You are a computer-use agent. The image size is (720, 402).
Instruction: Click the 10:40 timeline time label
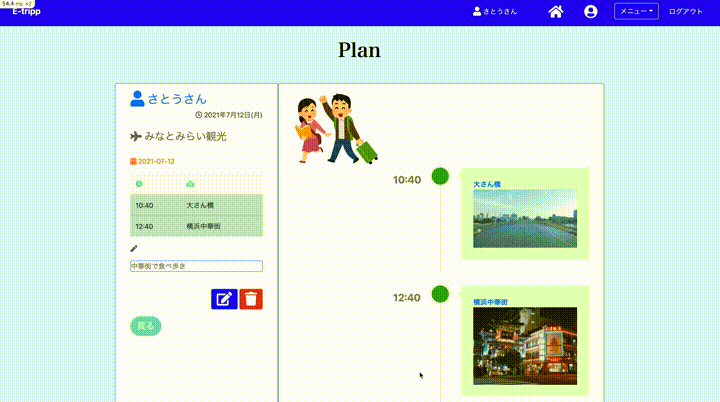(x=407, y=180)
